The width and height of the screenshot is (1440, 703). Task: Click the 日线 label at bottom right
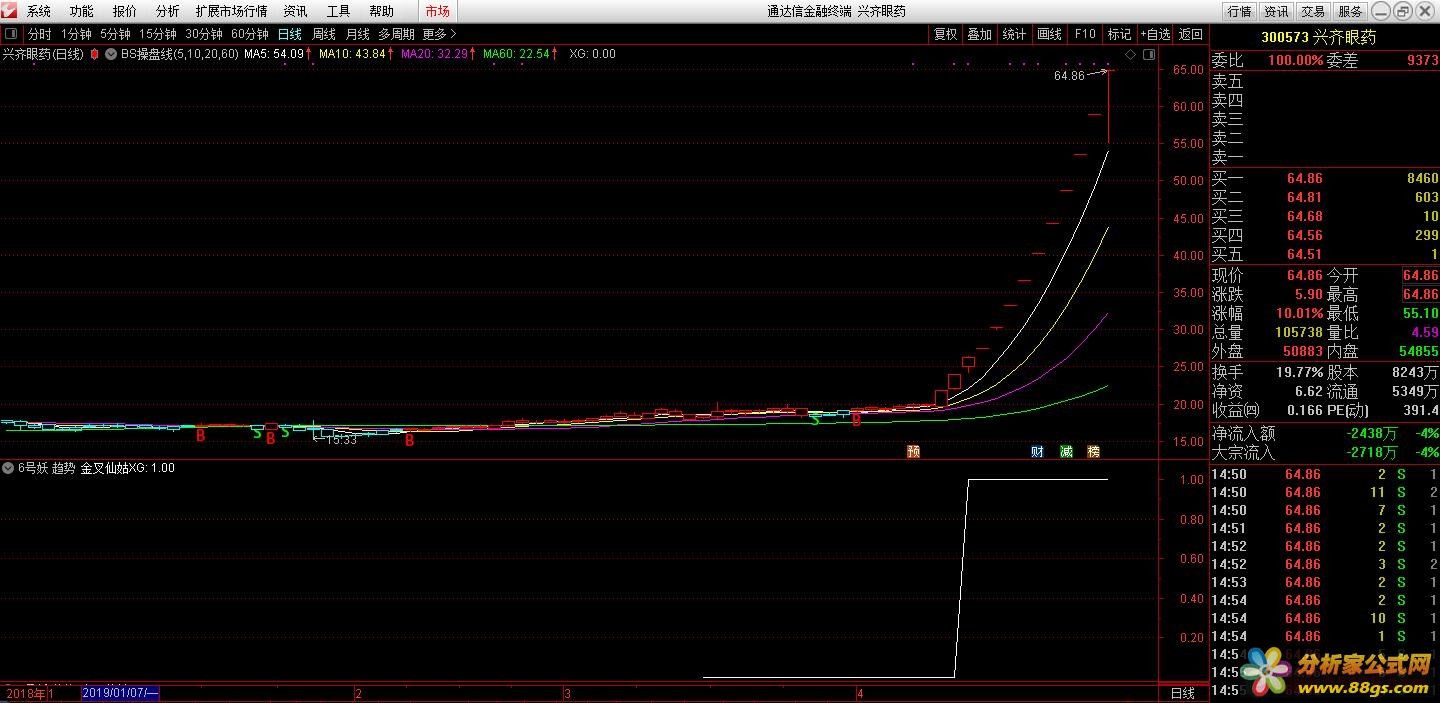click(x=1182, y=693)
